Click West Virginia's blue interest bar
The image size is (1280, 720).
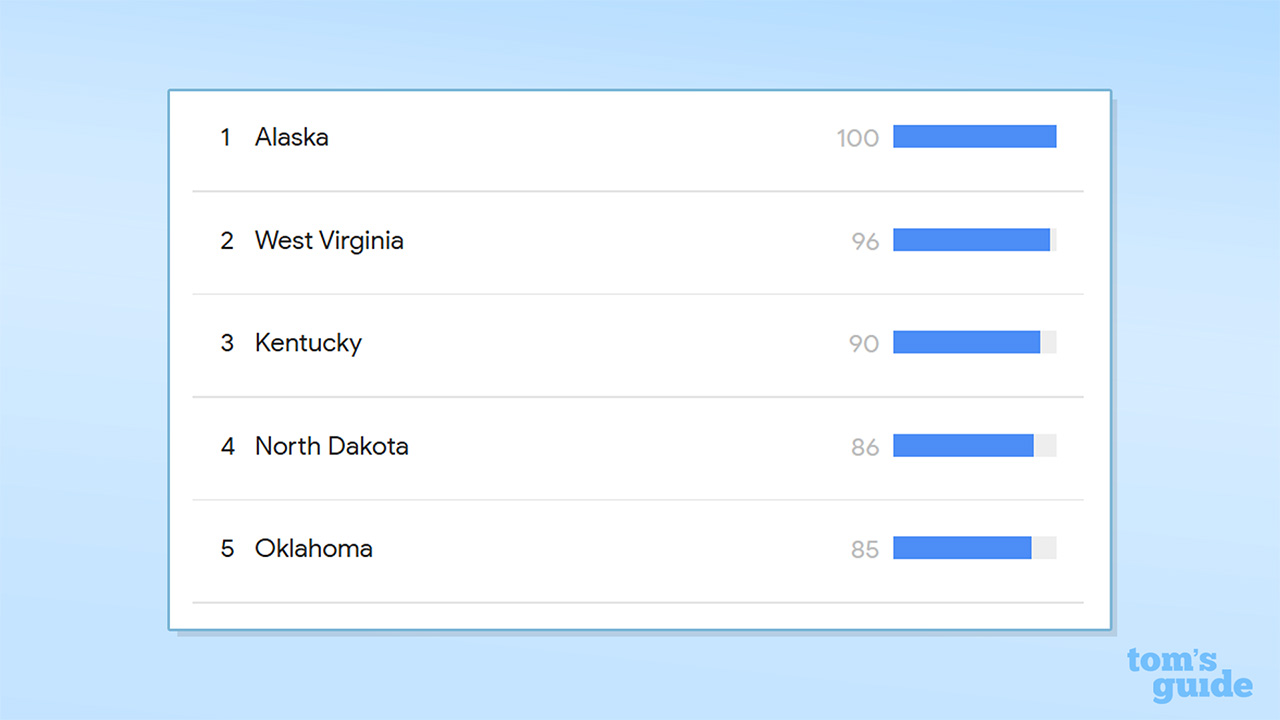coord(971,239)
